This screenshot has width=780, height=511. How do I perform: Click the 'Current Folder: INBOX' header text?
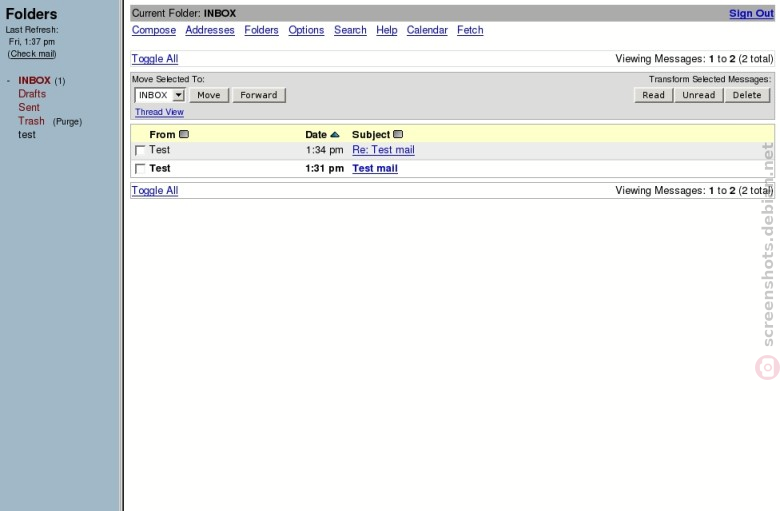pyautogui.click(x=184, y=13)
